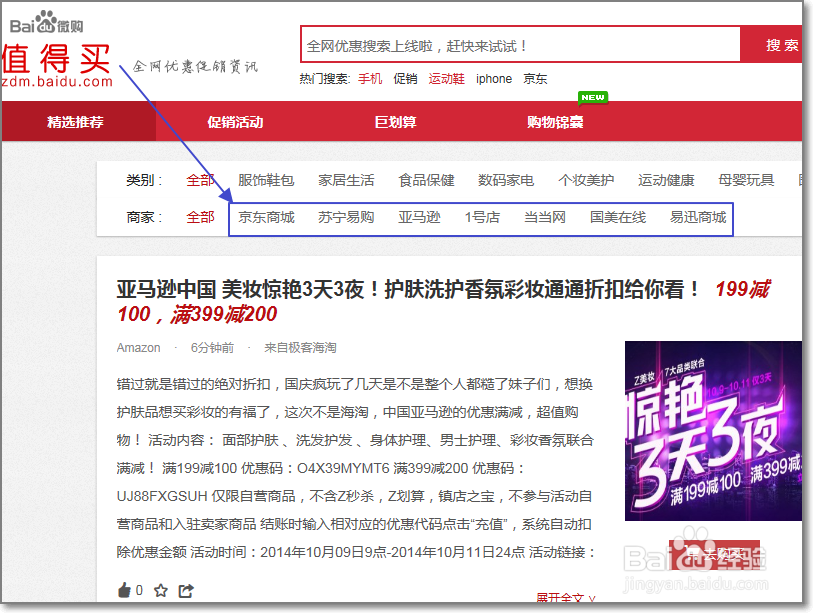Favorite the article with the star icon
Viewport: 813px width, 613px height.
click(161, 590)
